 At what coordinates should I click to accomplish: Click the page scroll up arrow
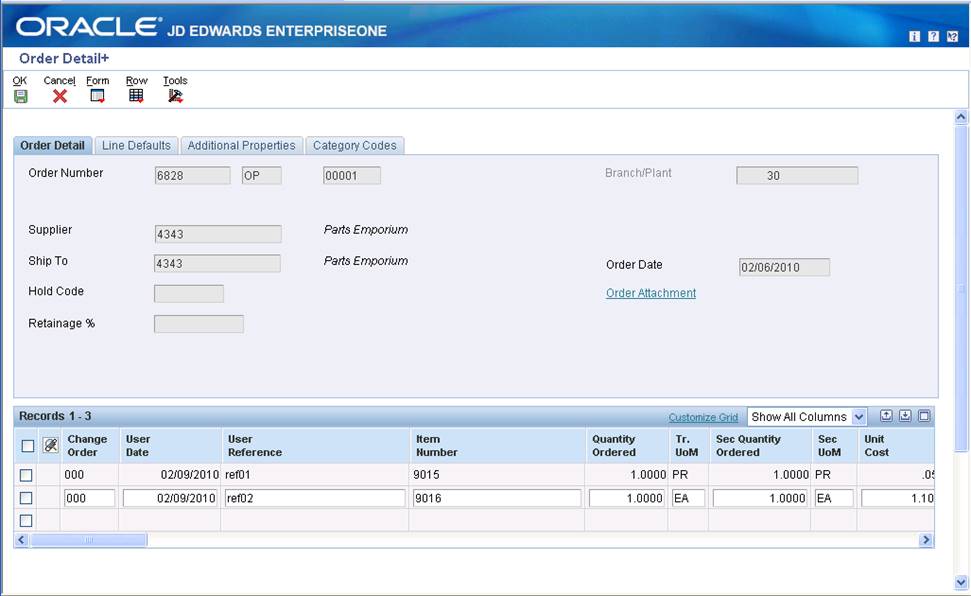click(x=961, y=116)
